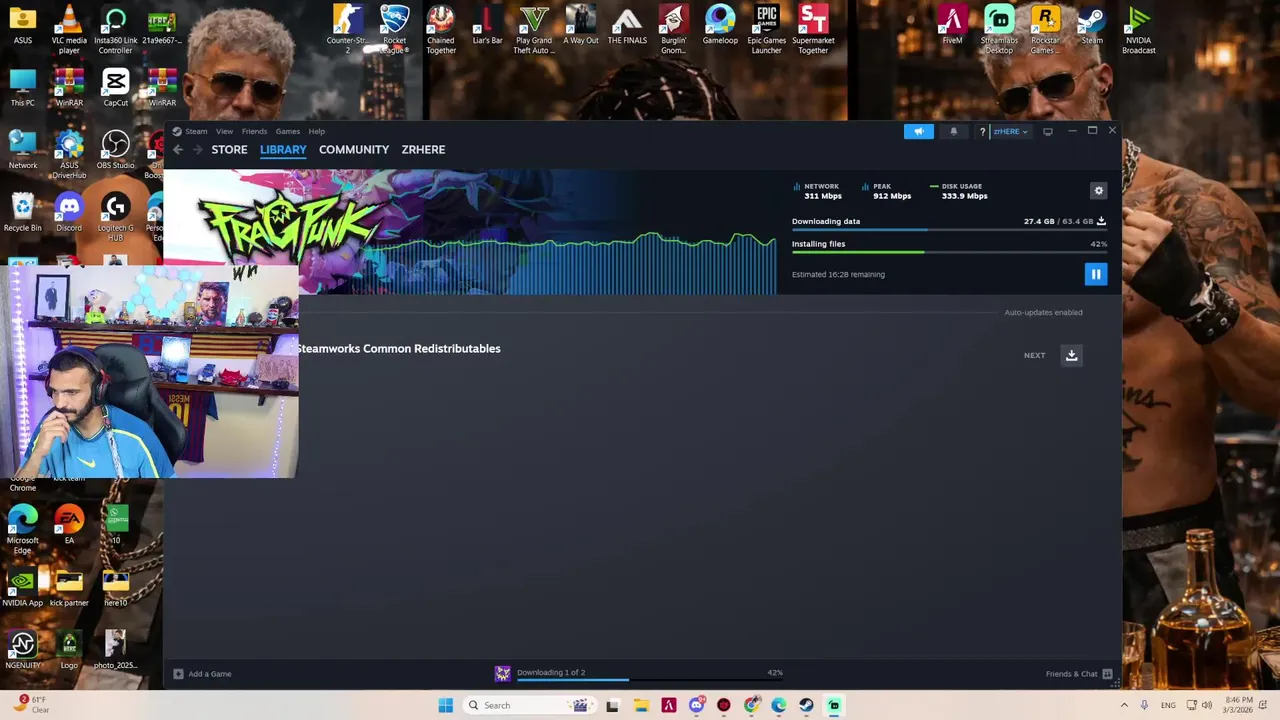The image size is (1280, 720).
Task: Open Epic Games Launcher desktop shortcut
Action: [x=766, y=30]
